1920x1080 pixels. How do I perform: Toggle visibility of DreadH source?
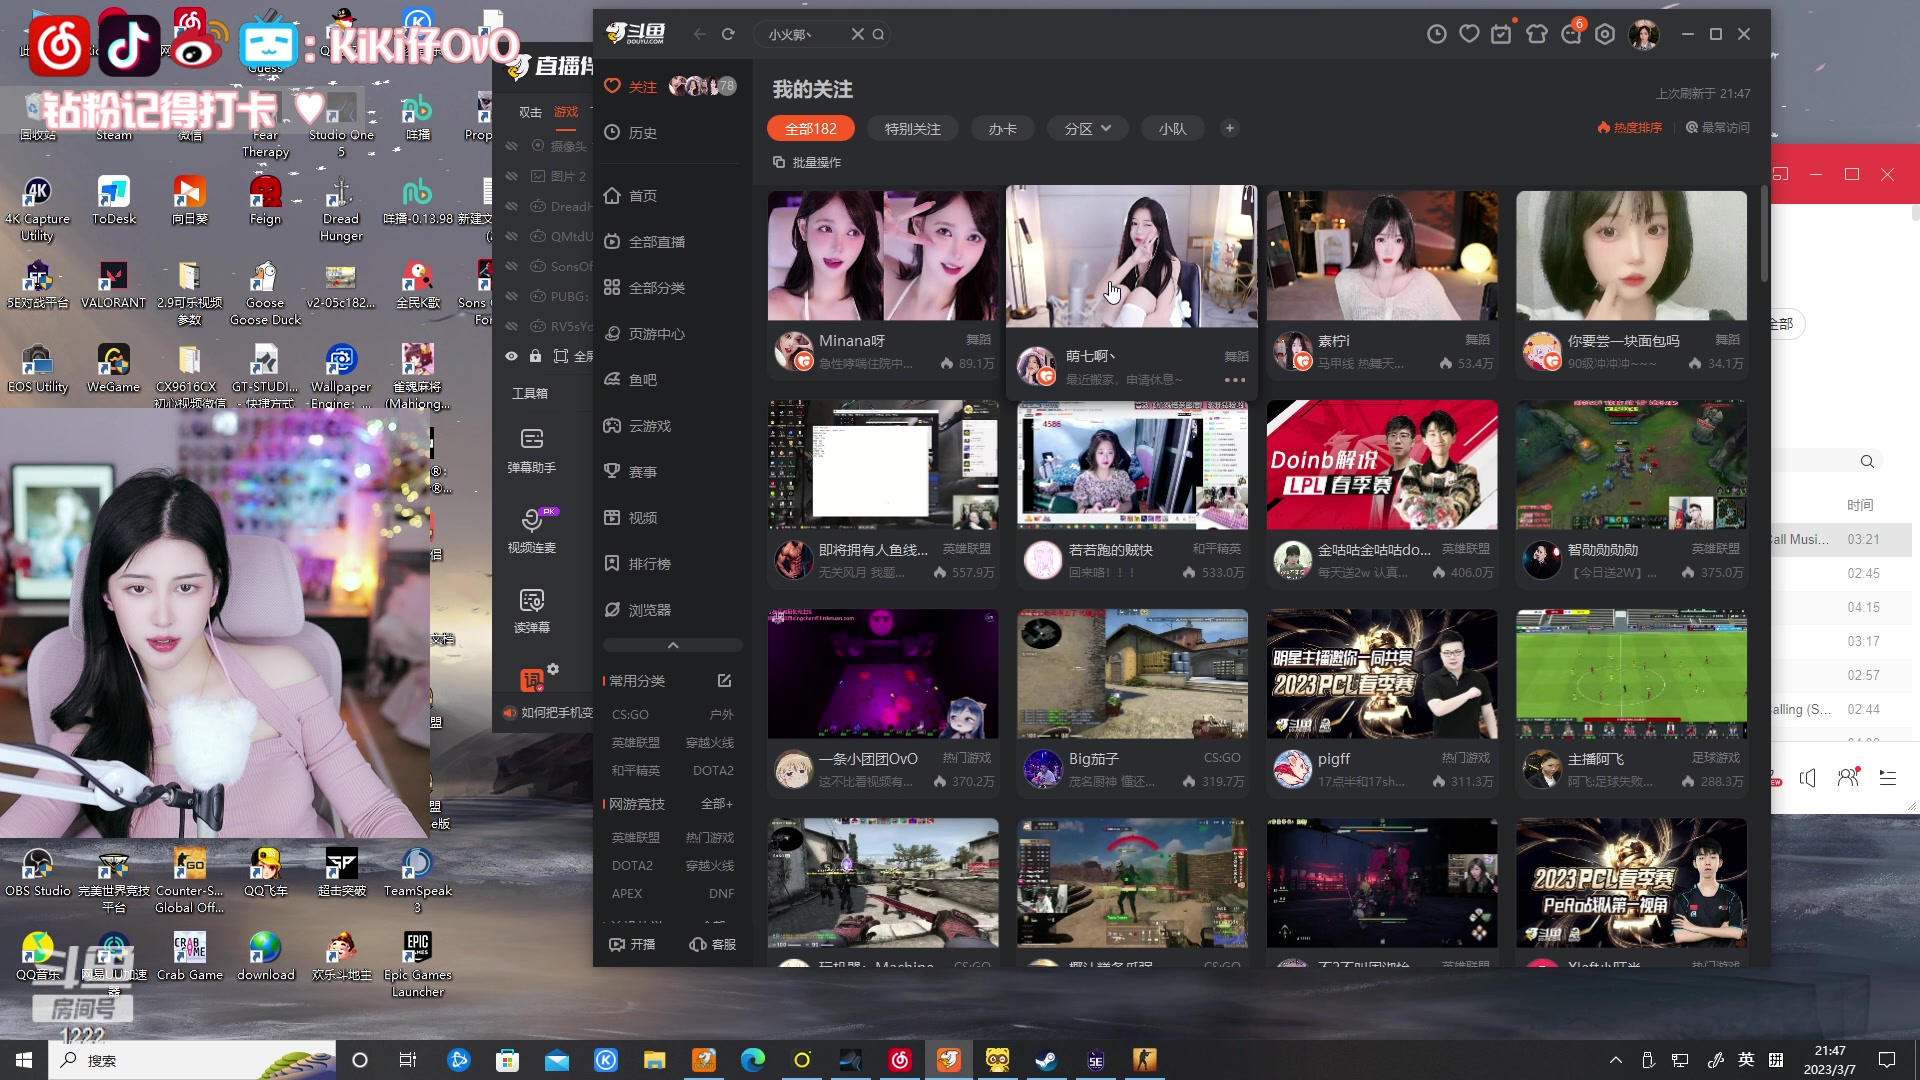(x=512, y=206)
